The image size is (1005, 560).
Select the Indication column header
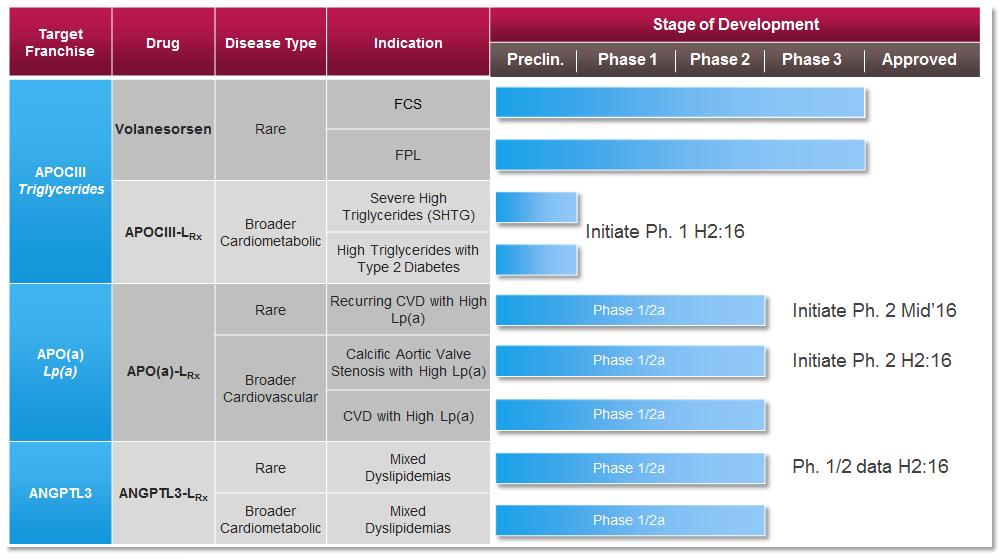click(x=408, y=43)
